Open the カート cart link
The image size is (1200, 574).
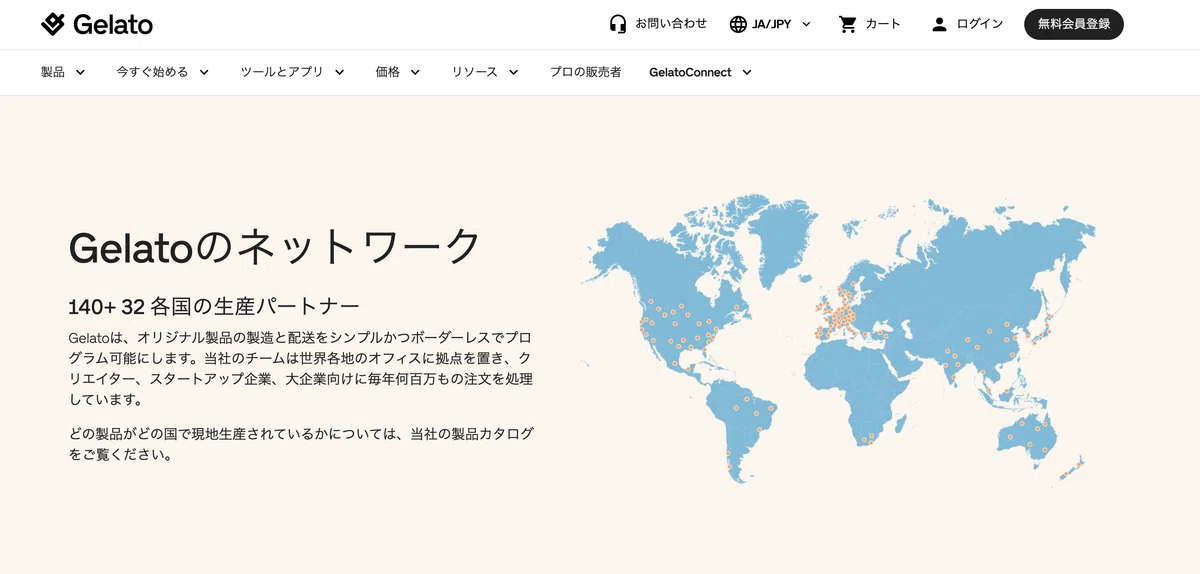tap(883, 24)
